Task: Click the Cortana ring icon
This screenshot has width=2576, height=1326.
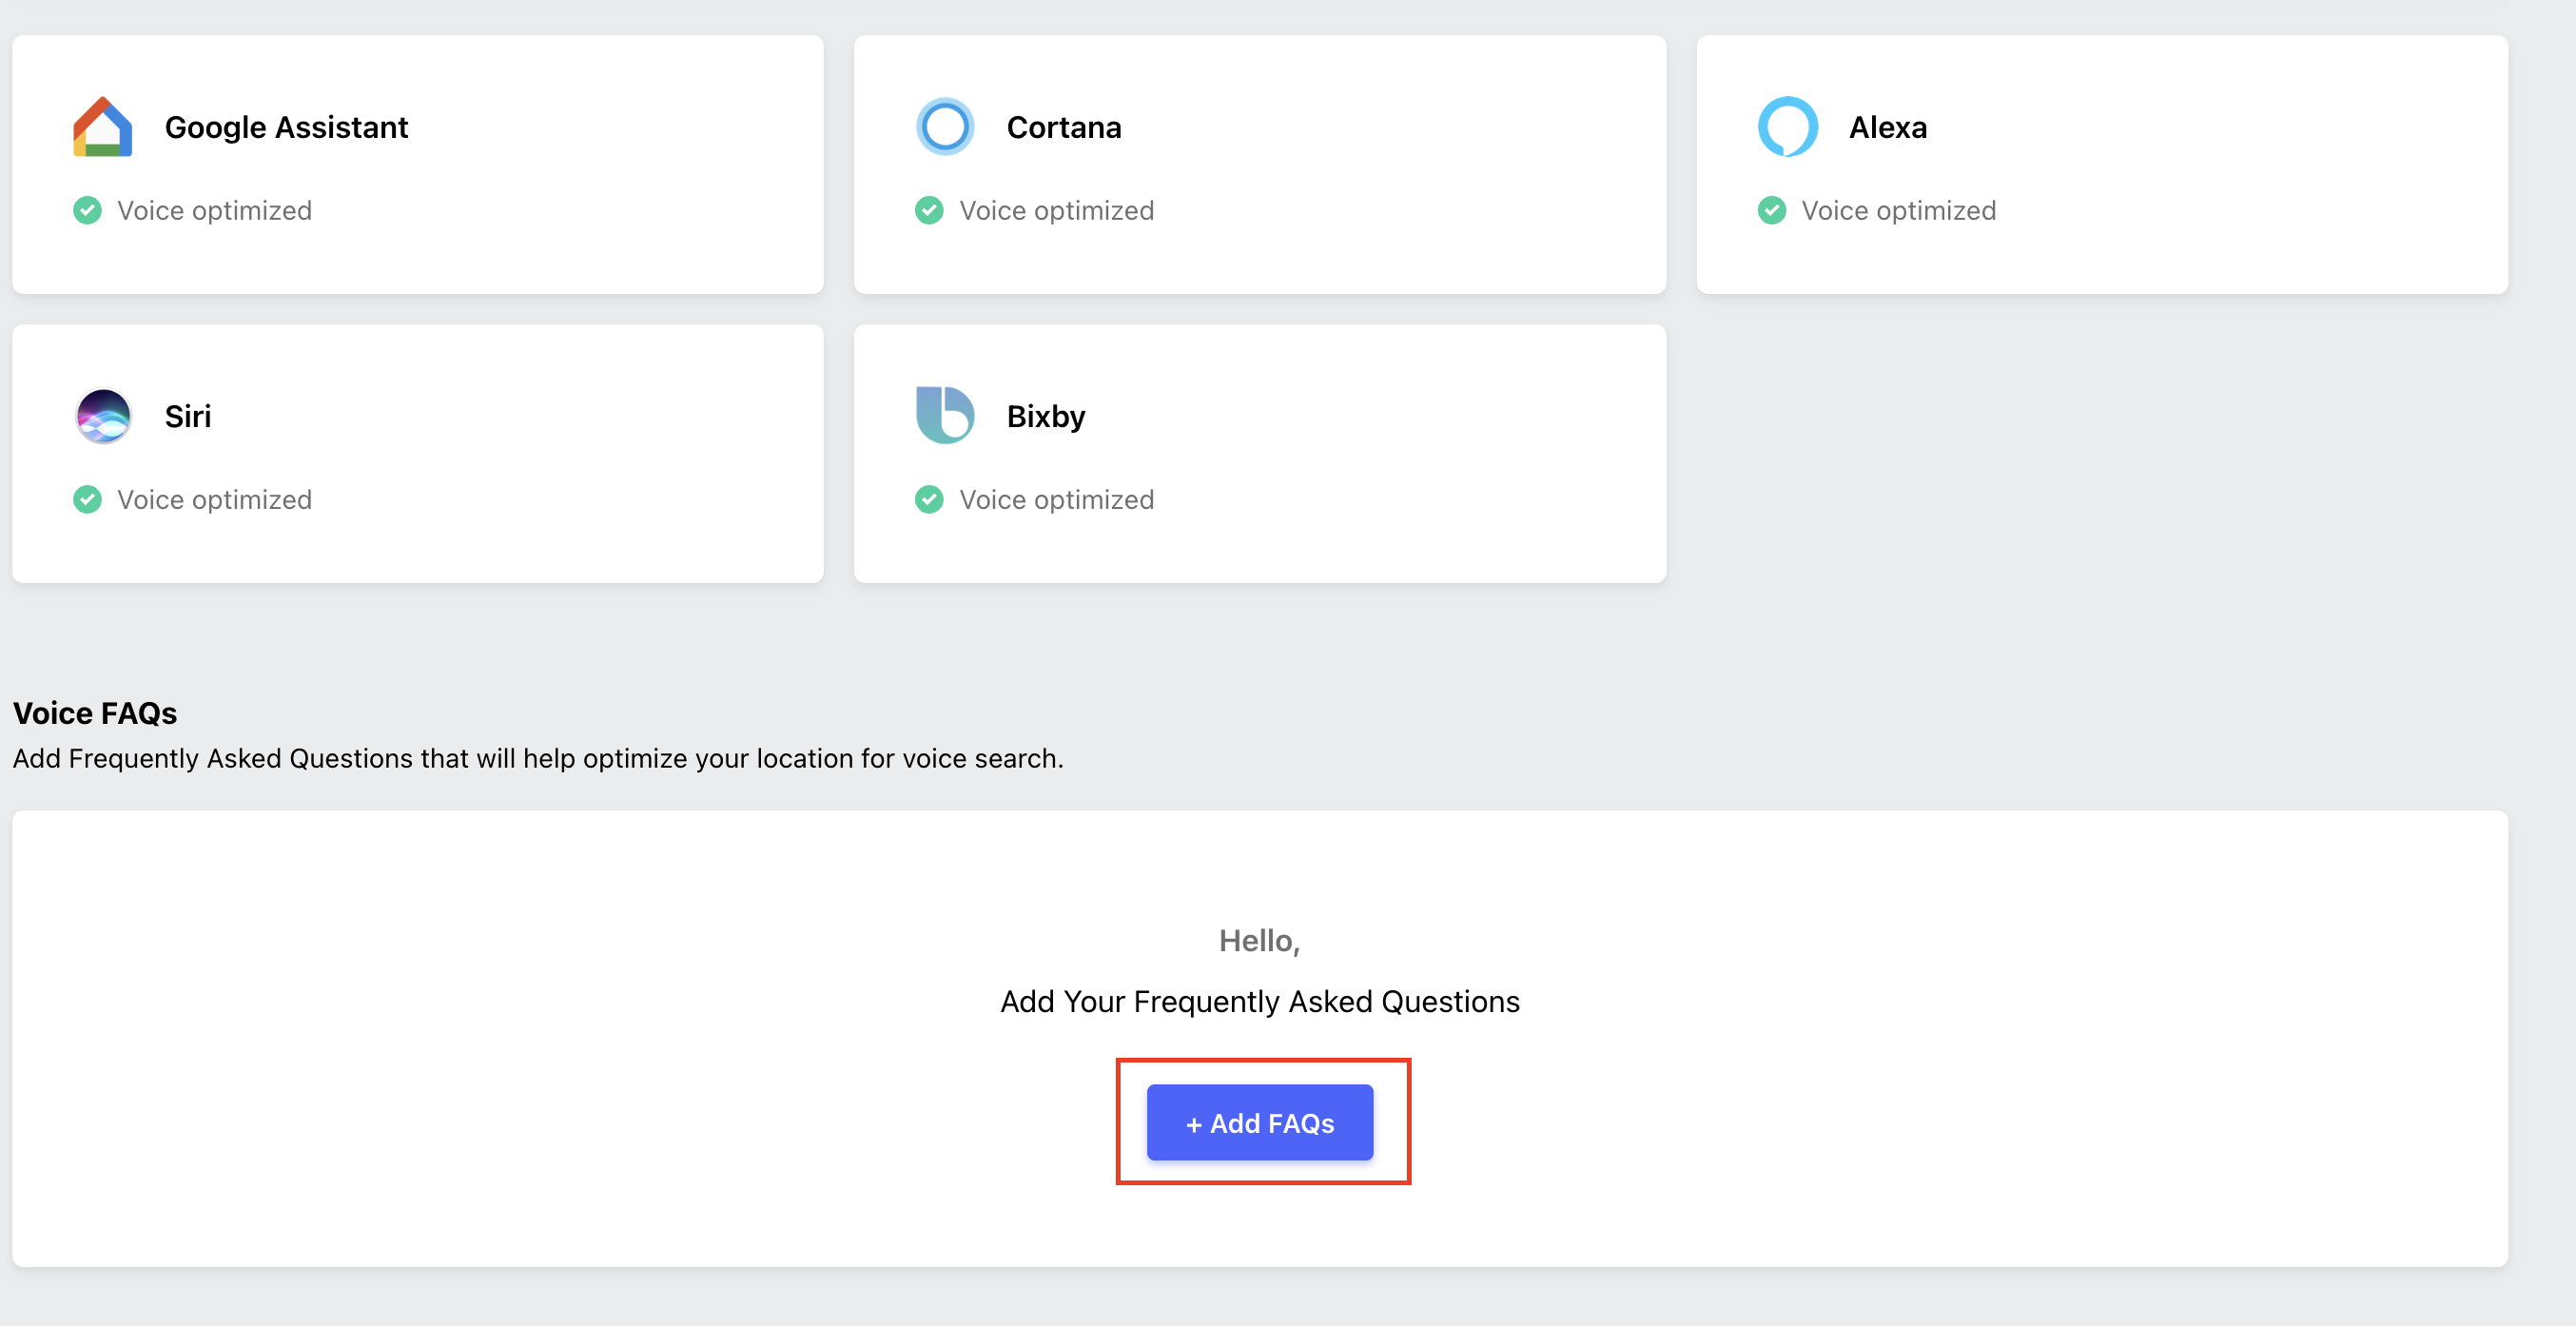Action: (944, 127)
